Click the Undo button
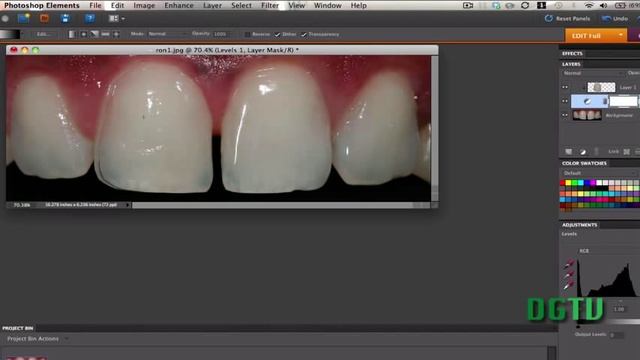The width and height of the screenshot is (640, 360). (x=615, y=18)
